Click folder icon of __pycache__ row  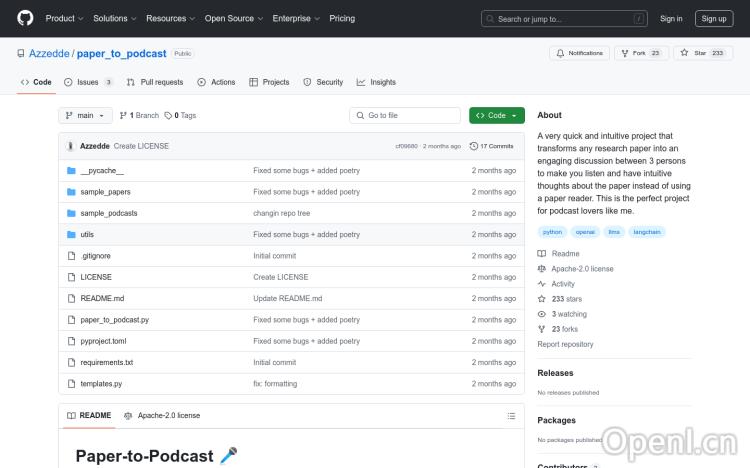(71, 170)
